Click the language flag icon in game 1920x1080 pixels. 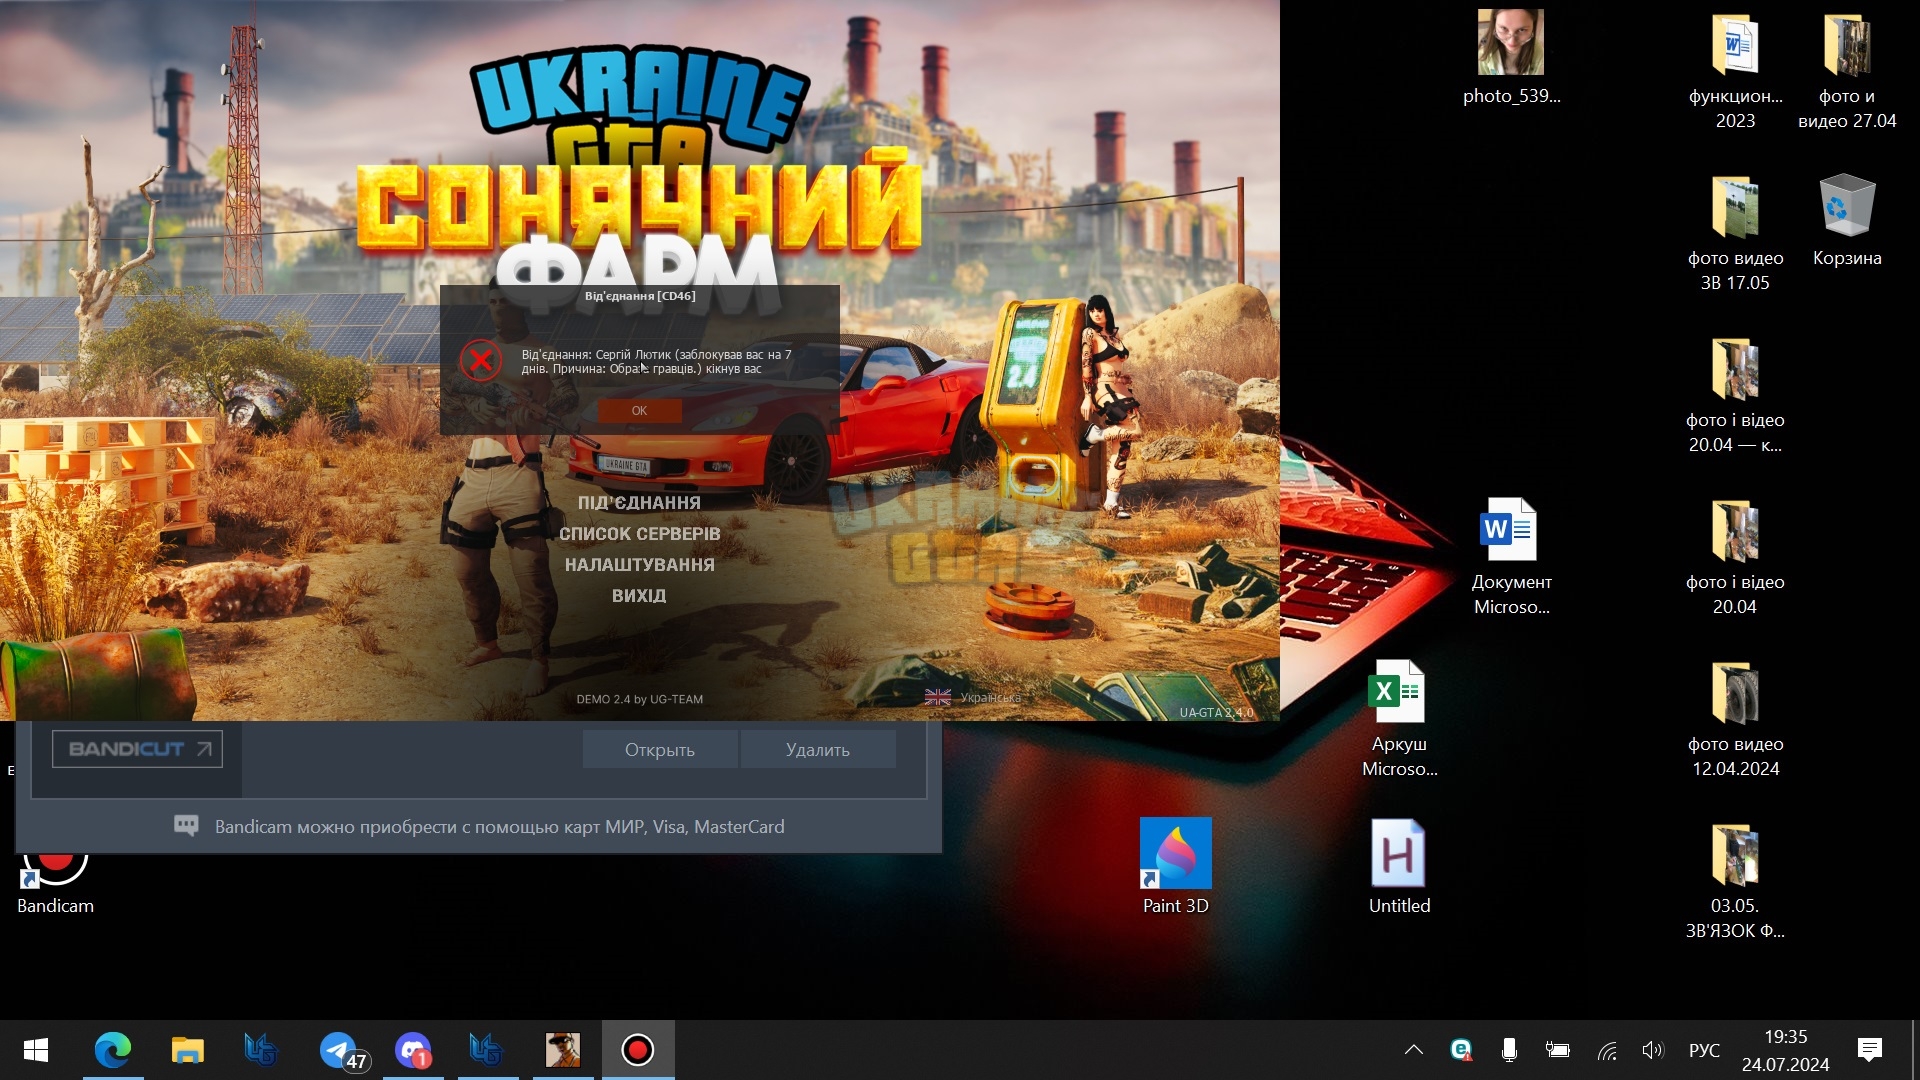tap(938, 698)
